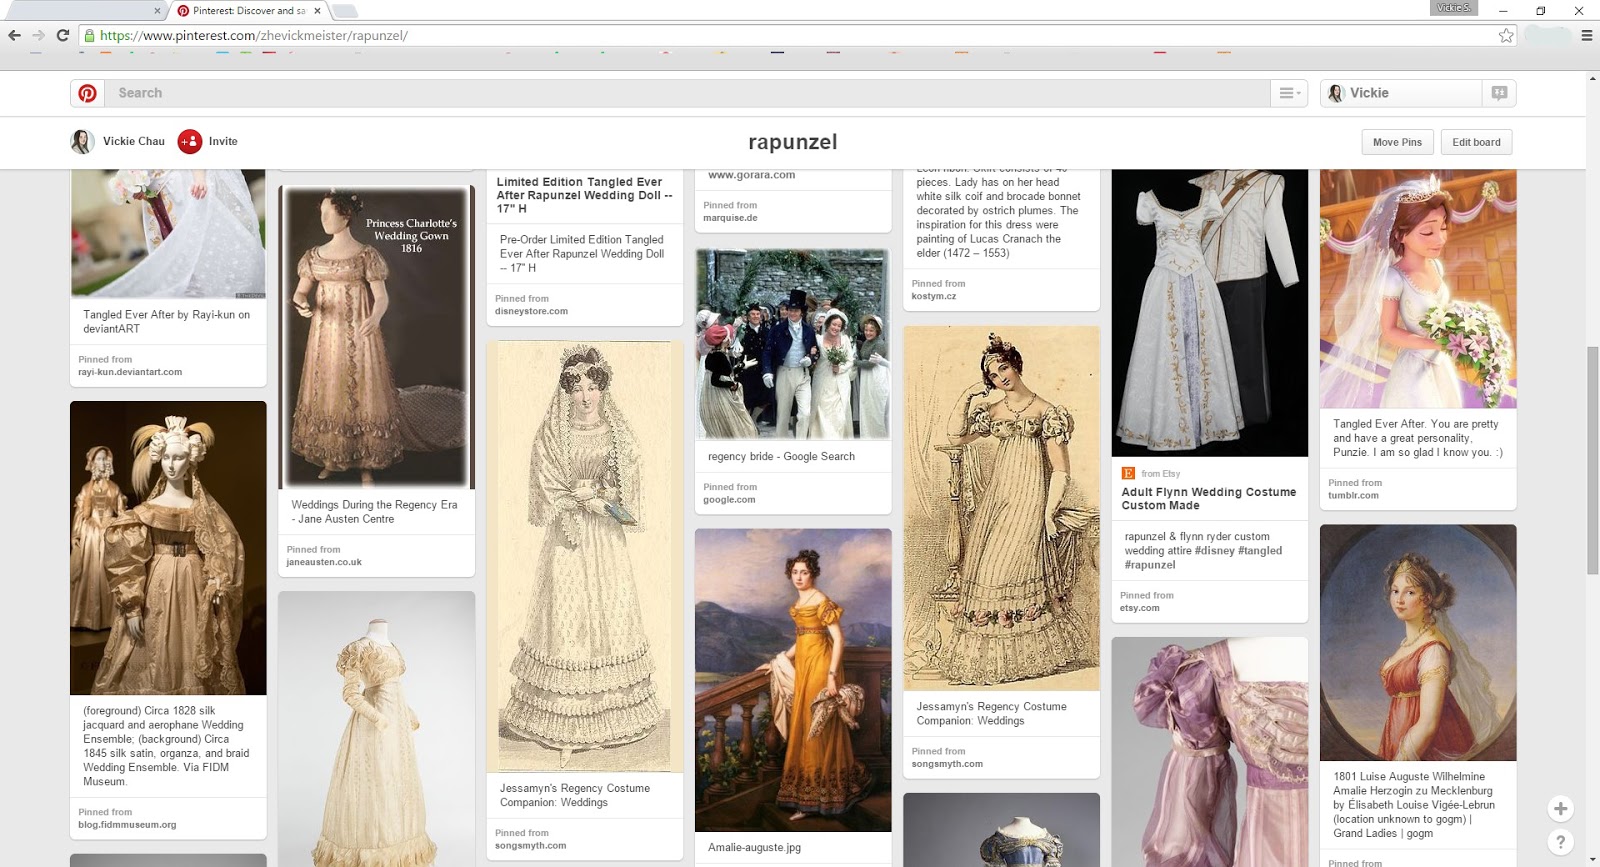
Task: Open the regency bride film still image
Action: click(x=793, y=344)
